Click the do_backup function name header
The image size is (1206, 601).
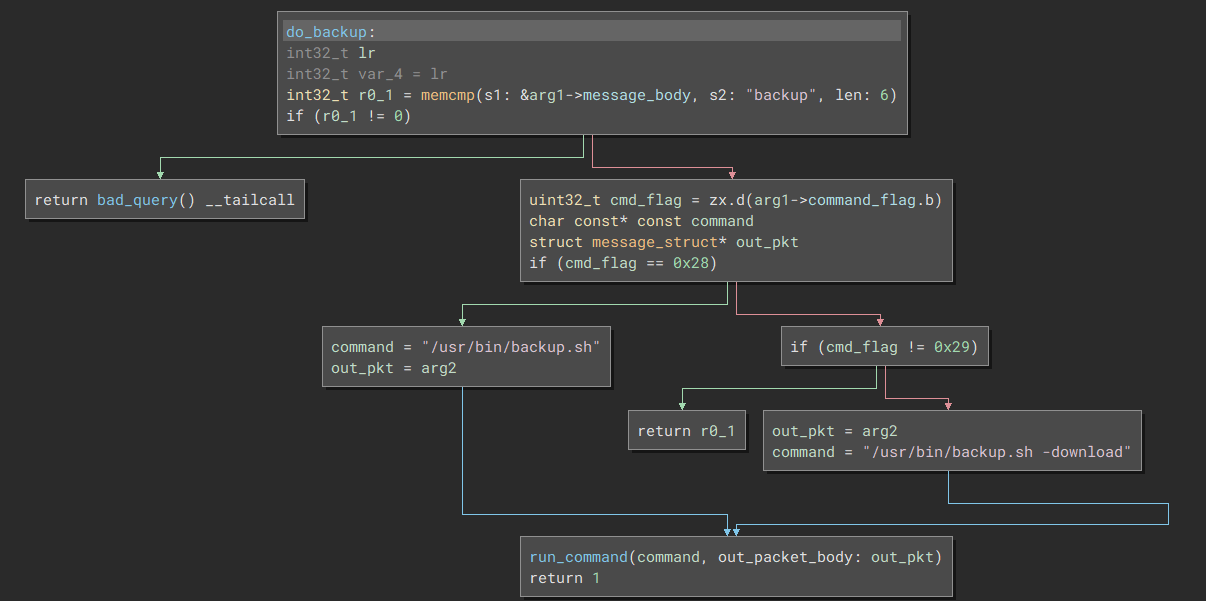point(326,32)
